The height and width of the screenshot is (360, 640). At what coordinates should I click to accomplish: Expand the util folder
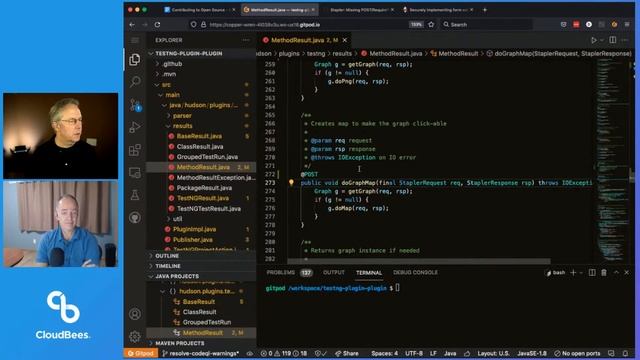(178, 219)
